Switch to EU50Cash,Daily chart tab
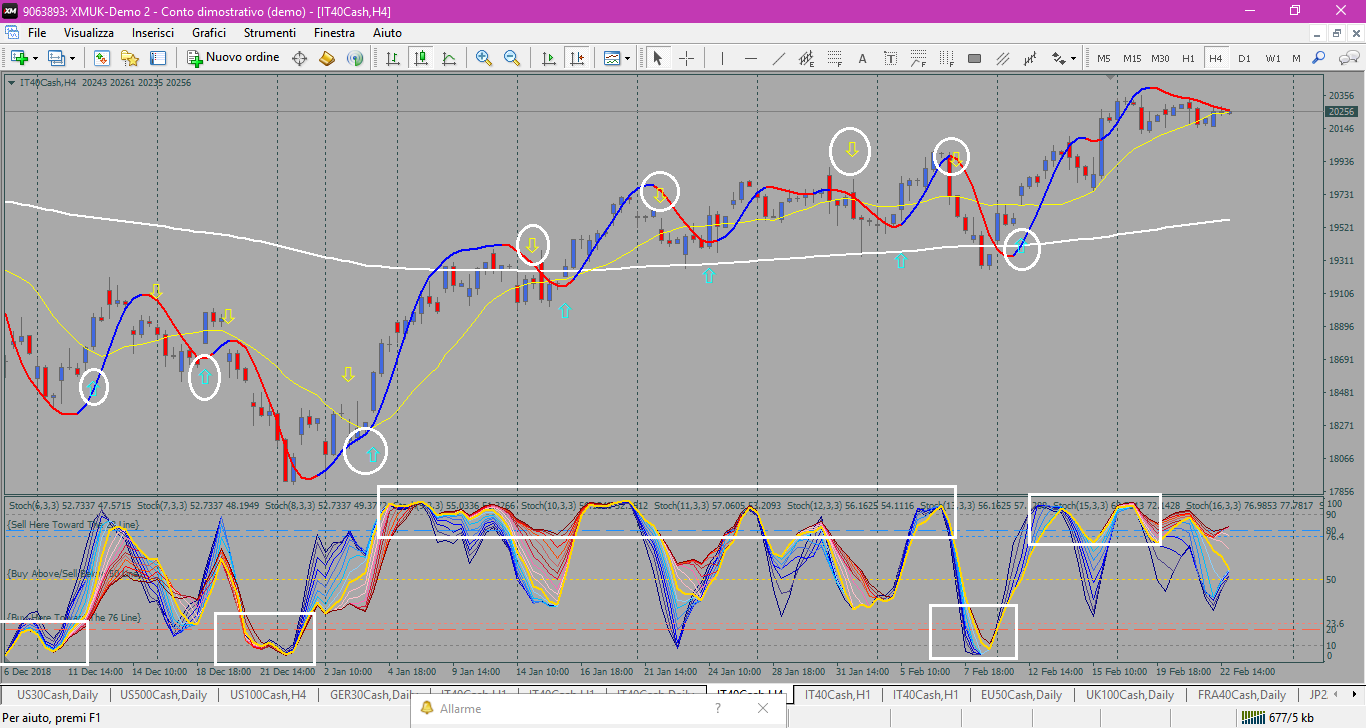The image size is (1366, 728). click(1021, 695)
